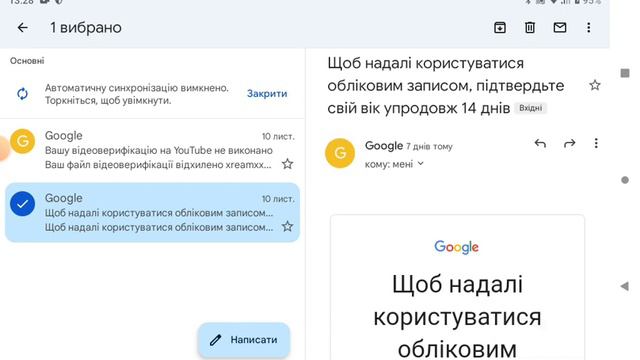Open the top toolbar overflow menu
This screenshot has width=640, height=360.
(589, 27)
